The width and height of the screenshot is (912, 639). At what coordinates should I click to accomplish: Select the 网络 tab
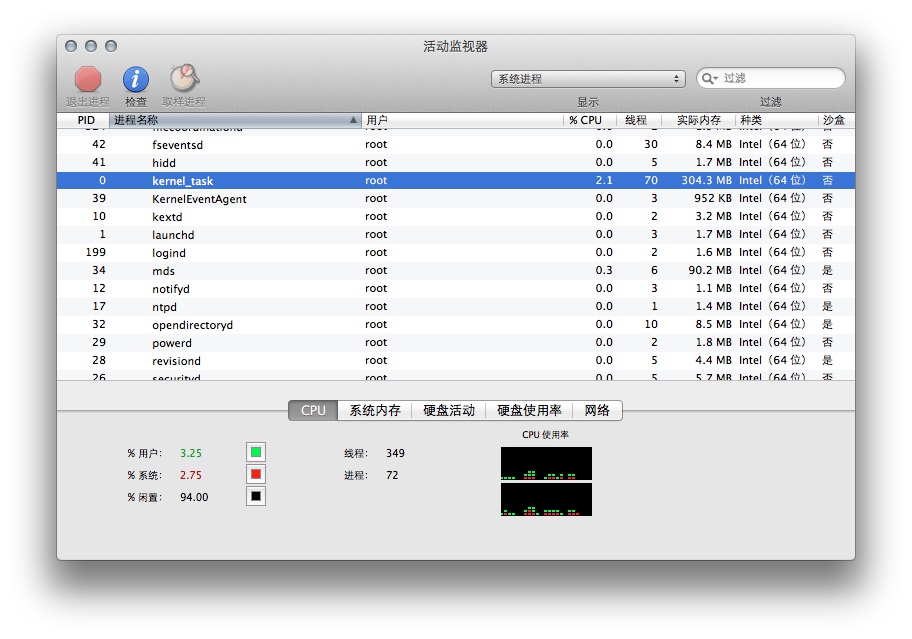pos(597,410)
